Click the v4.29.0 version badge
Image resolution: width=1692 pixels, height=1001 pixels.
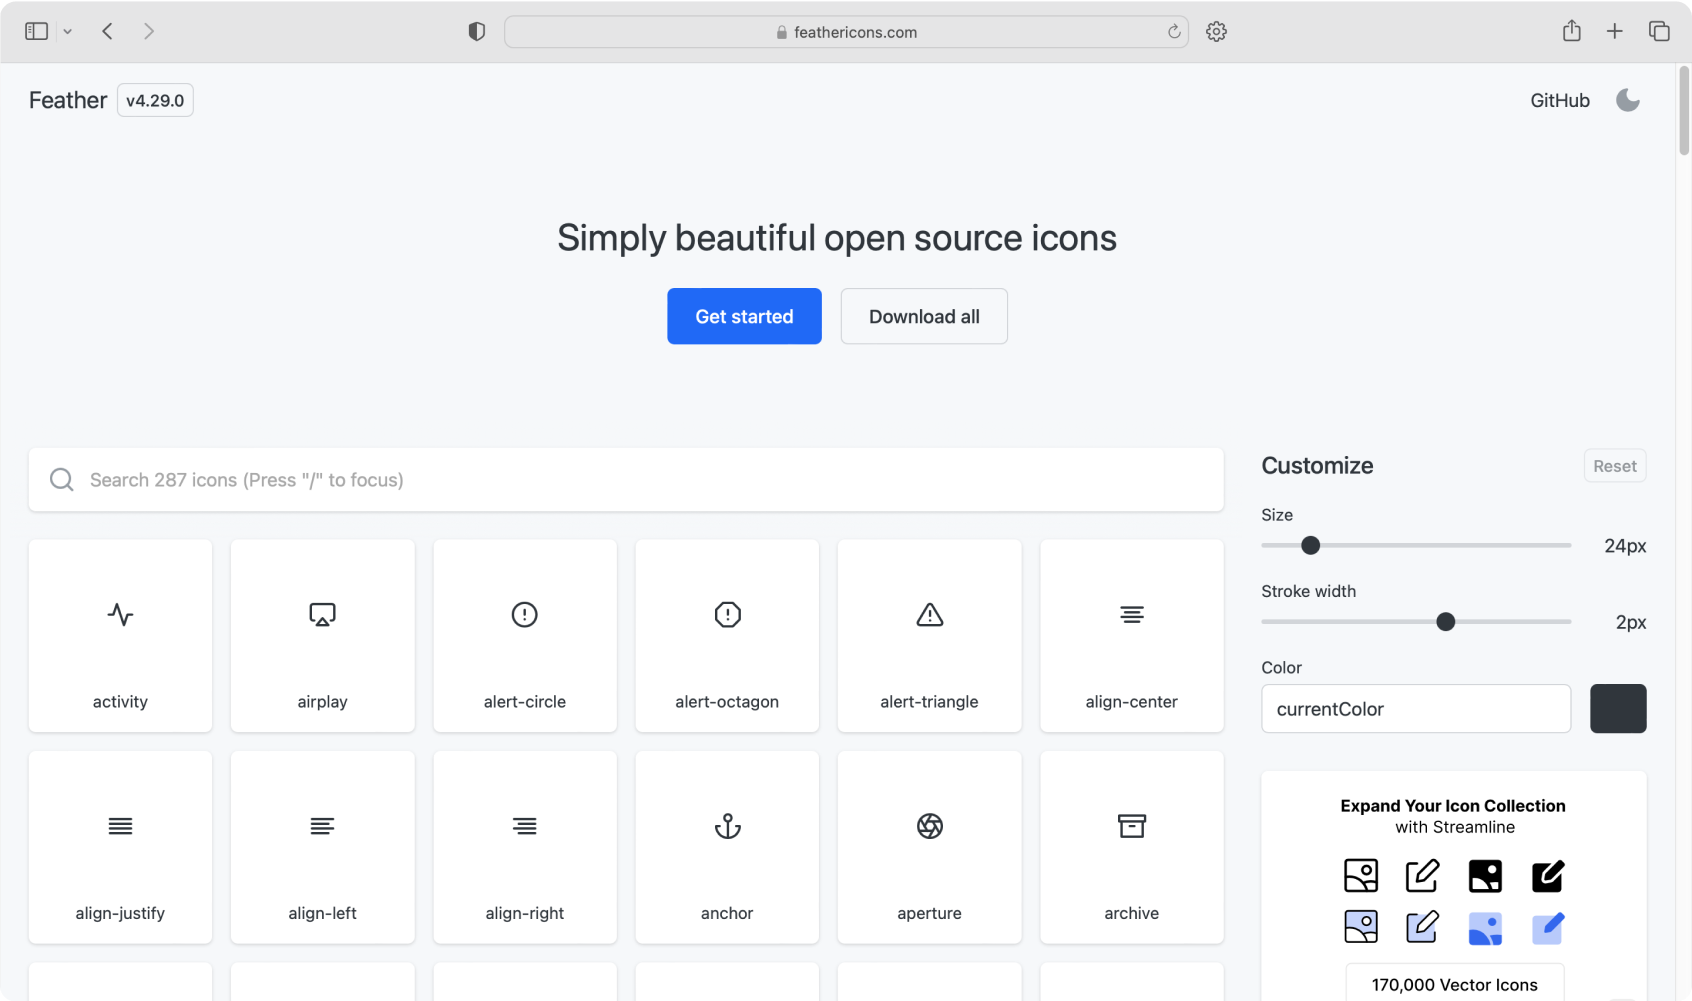155,100
